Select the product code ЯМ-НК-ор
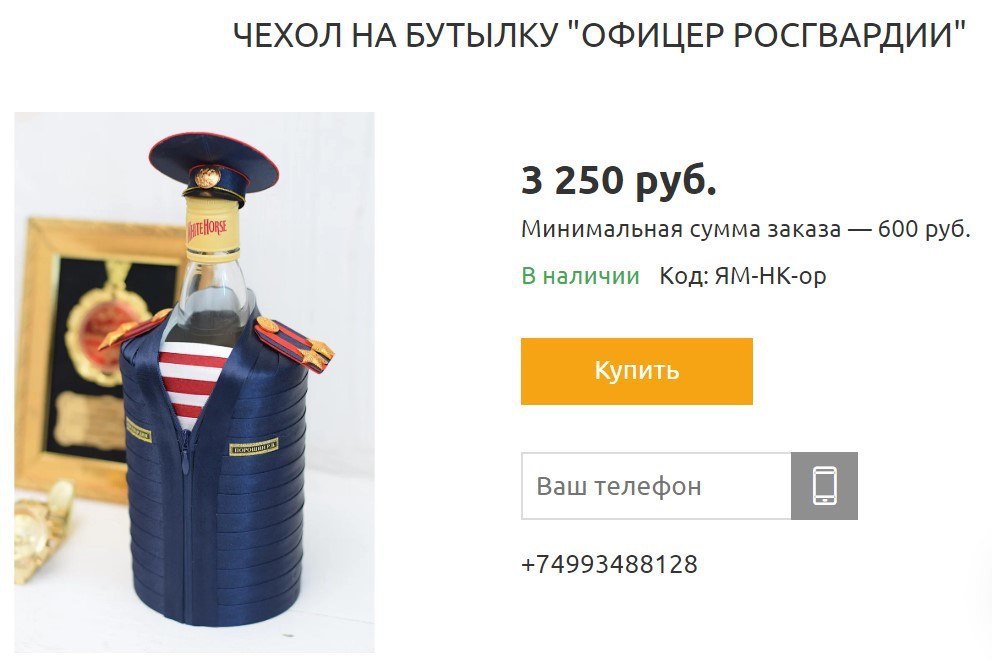 pyautogui.click(x=770, y=276)
